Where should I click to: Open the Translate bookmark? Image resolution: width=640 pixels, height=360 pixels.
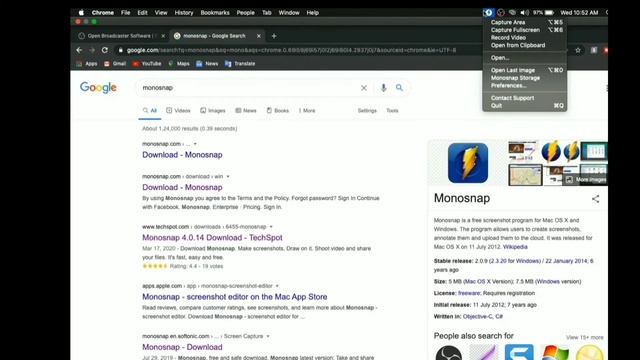240,64
